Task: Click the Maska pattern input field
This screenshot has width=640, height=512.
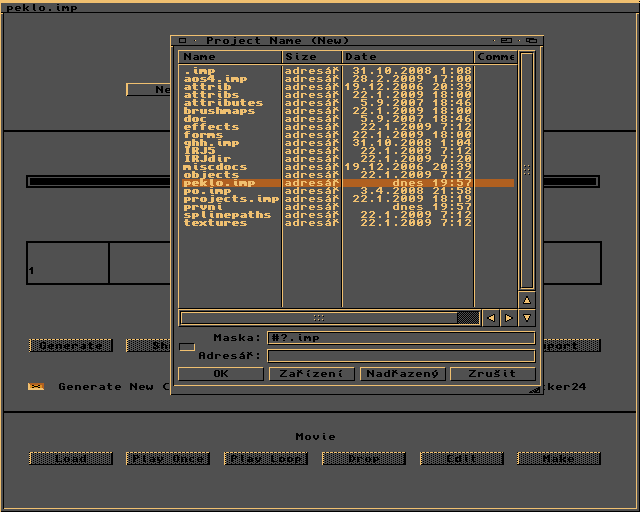Action: tap(401, 338)
